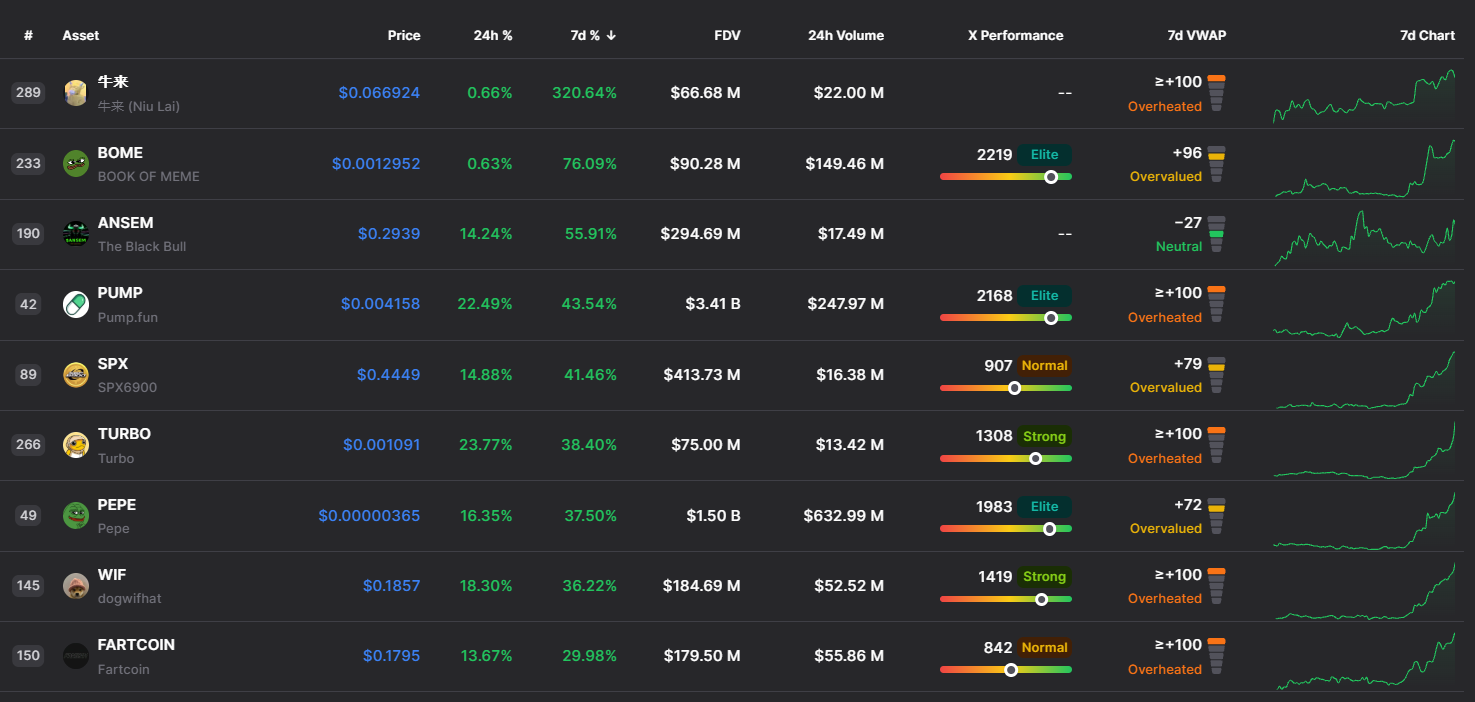Click the PEPE VWAP overvalued gauge icon
This screenshot has width=1475, height=702.
tap(1217, 516)
